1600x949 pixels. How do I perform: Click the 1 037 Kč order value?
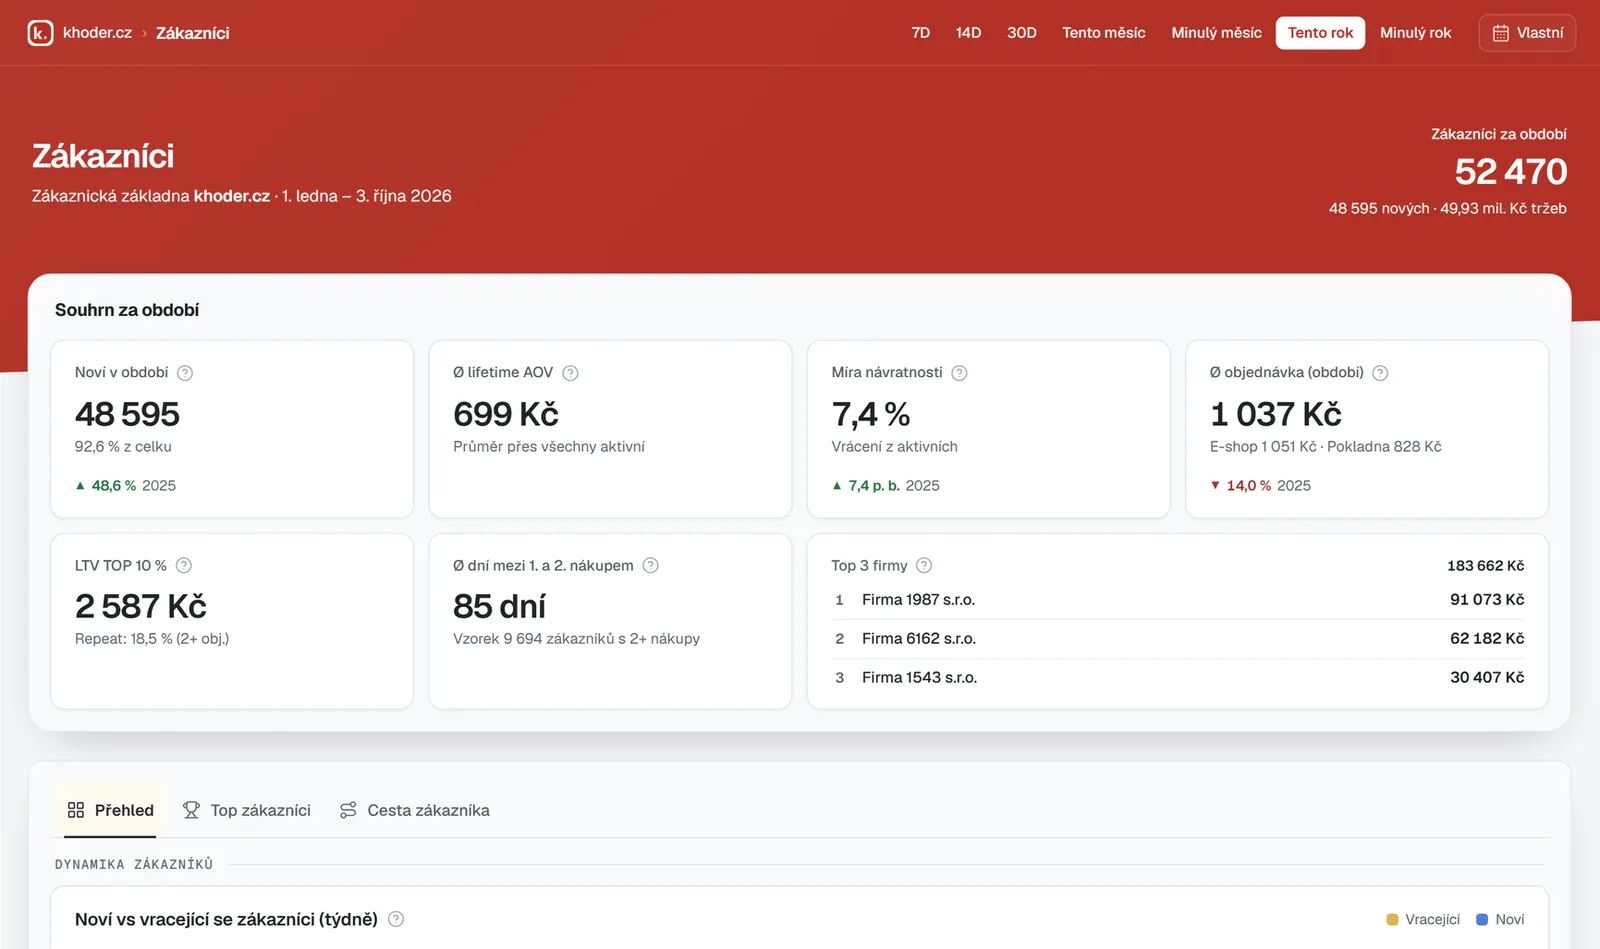click(1276, 414)
